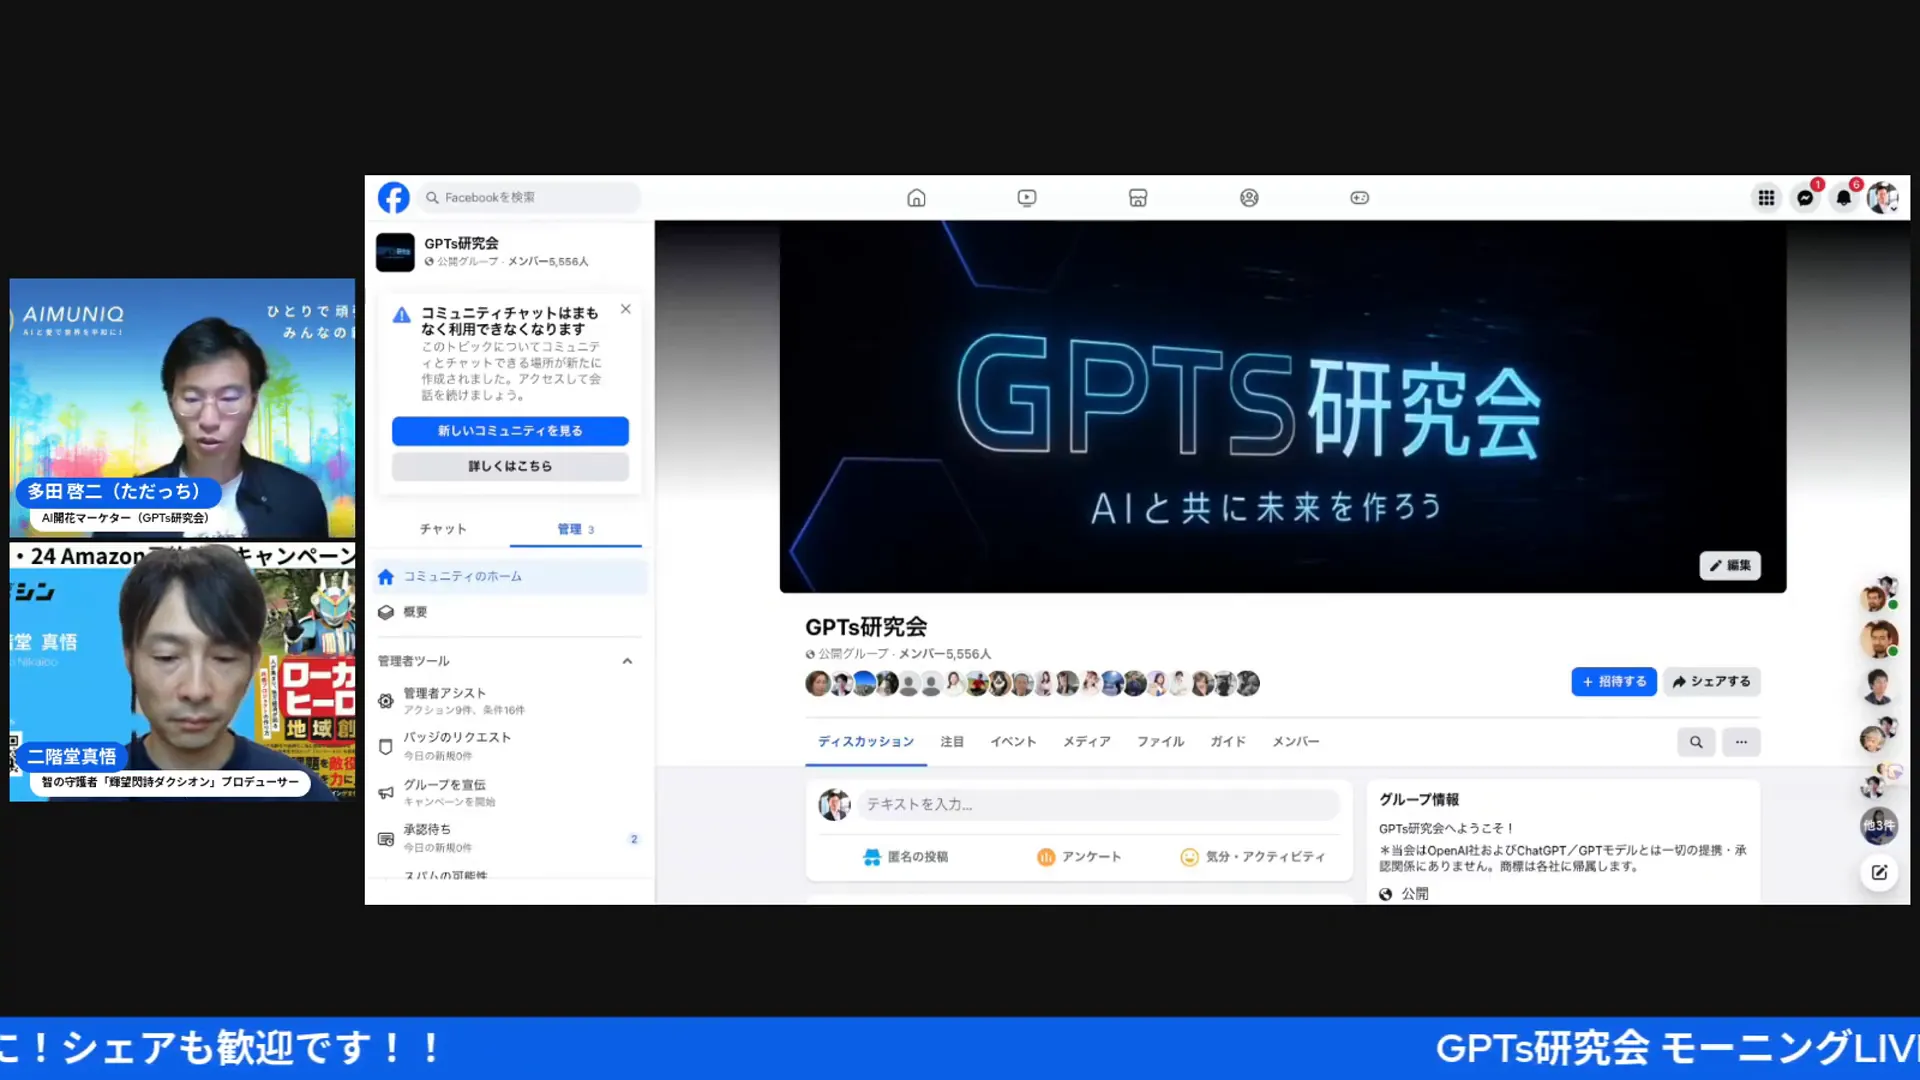Screen dimensions: 1920x1080
Task: Open the notifications bell icon
Action: click(1844, 198)
